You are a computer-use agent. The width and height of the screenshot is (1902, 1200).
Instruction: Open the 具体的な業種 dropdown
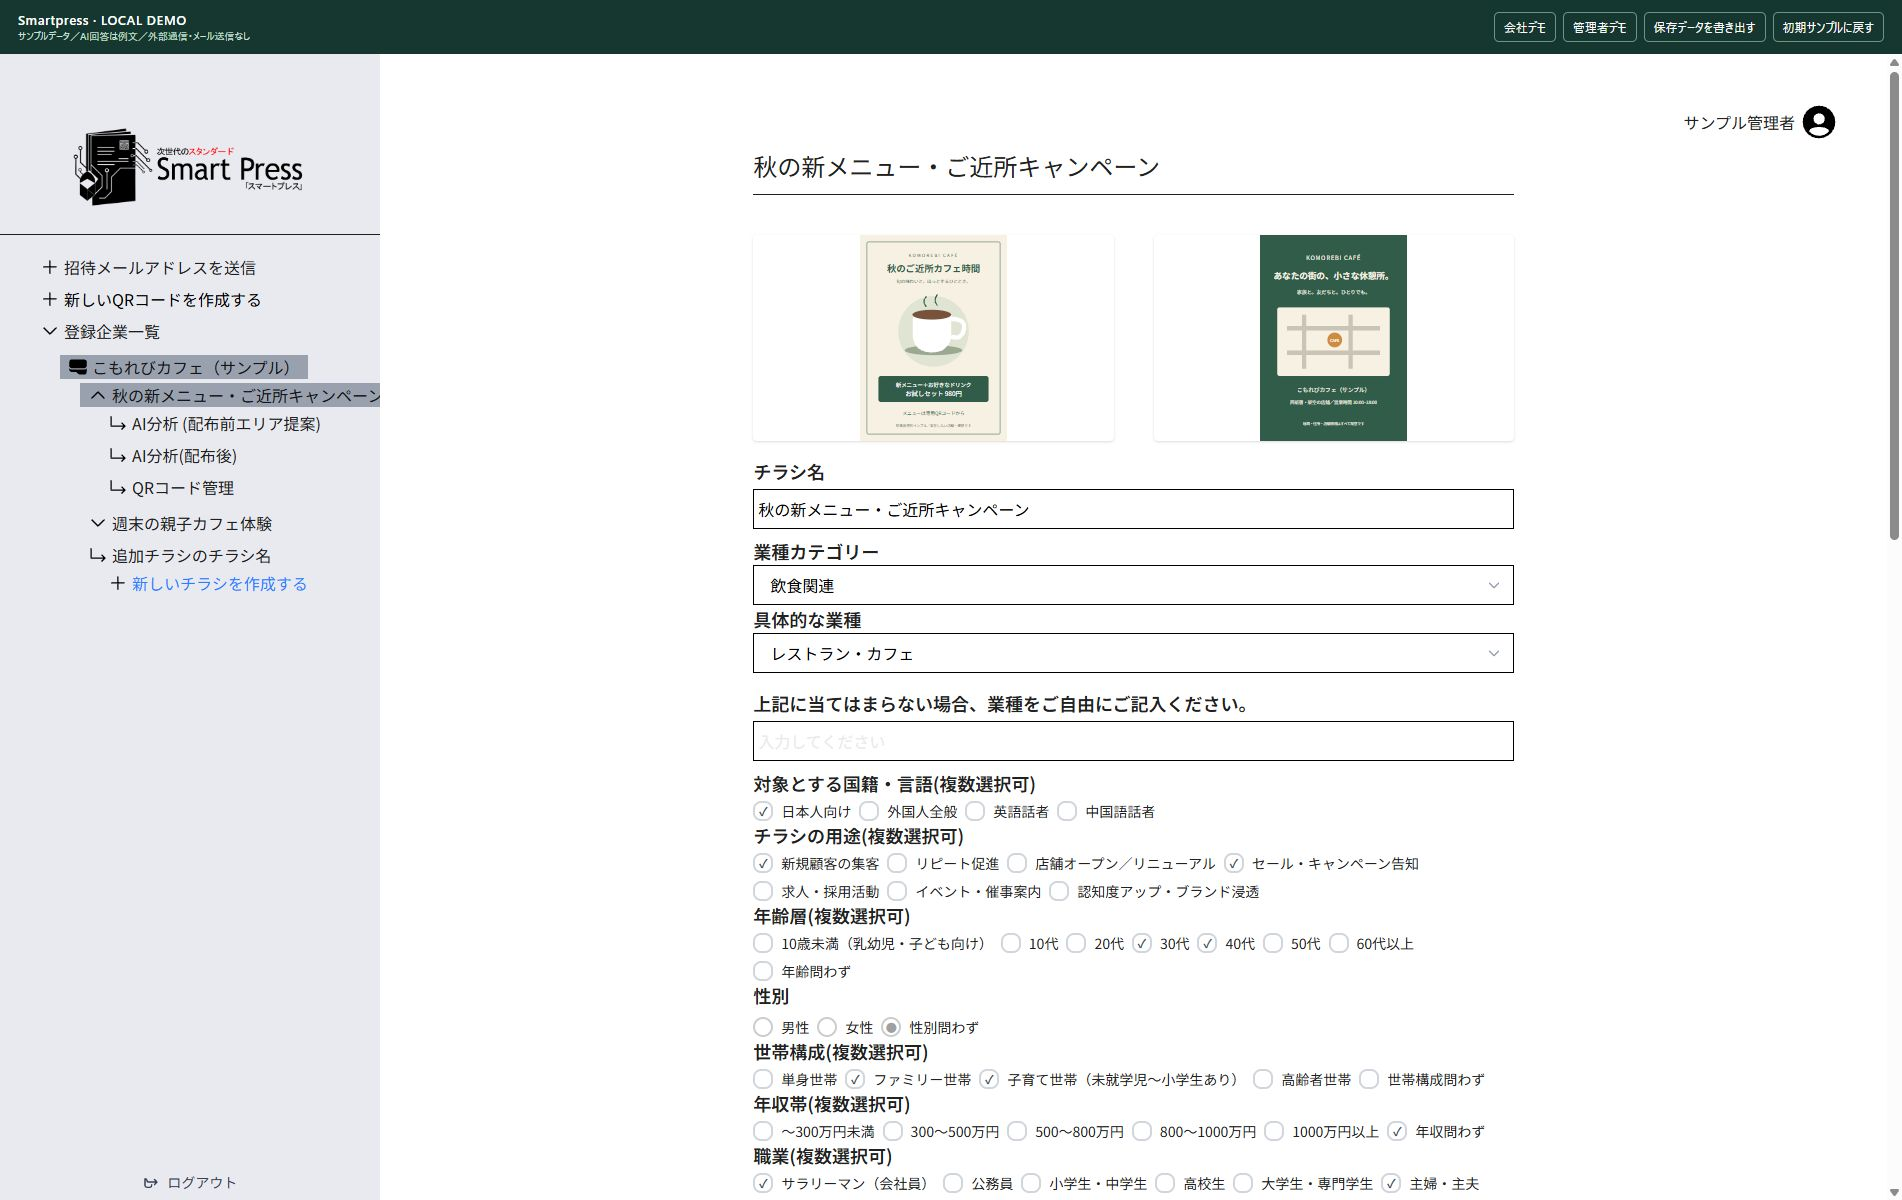[x=1133, y=653]
